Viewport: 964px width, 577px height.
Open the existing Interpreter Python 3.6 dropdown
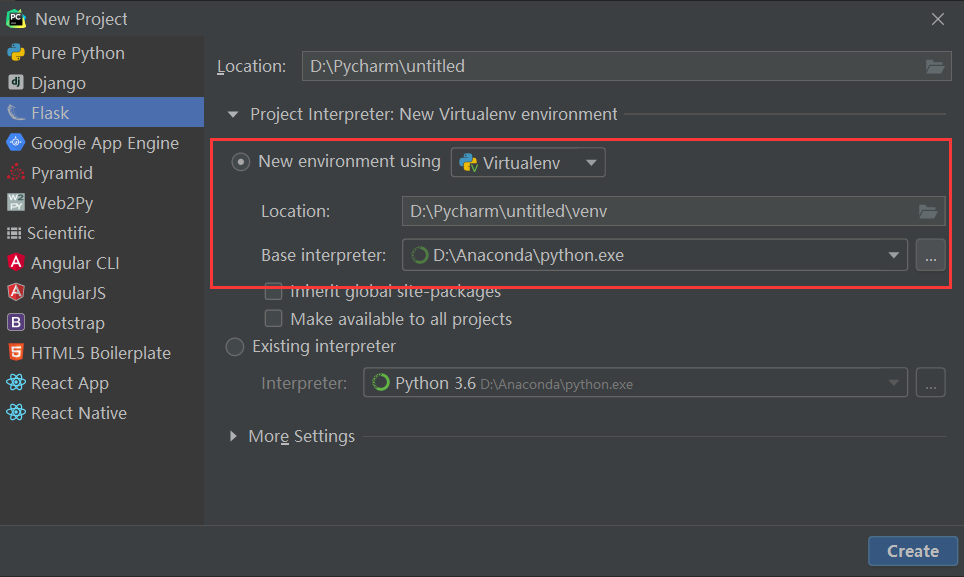(635, 383)
